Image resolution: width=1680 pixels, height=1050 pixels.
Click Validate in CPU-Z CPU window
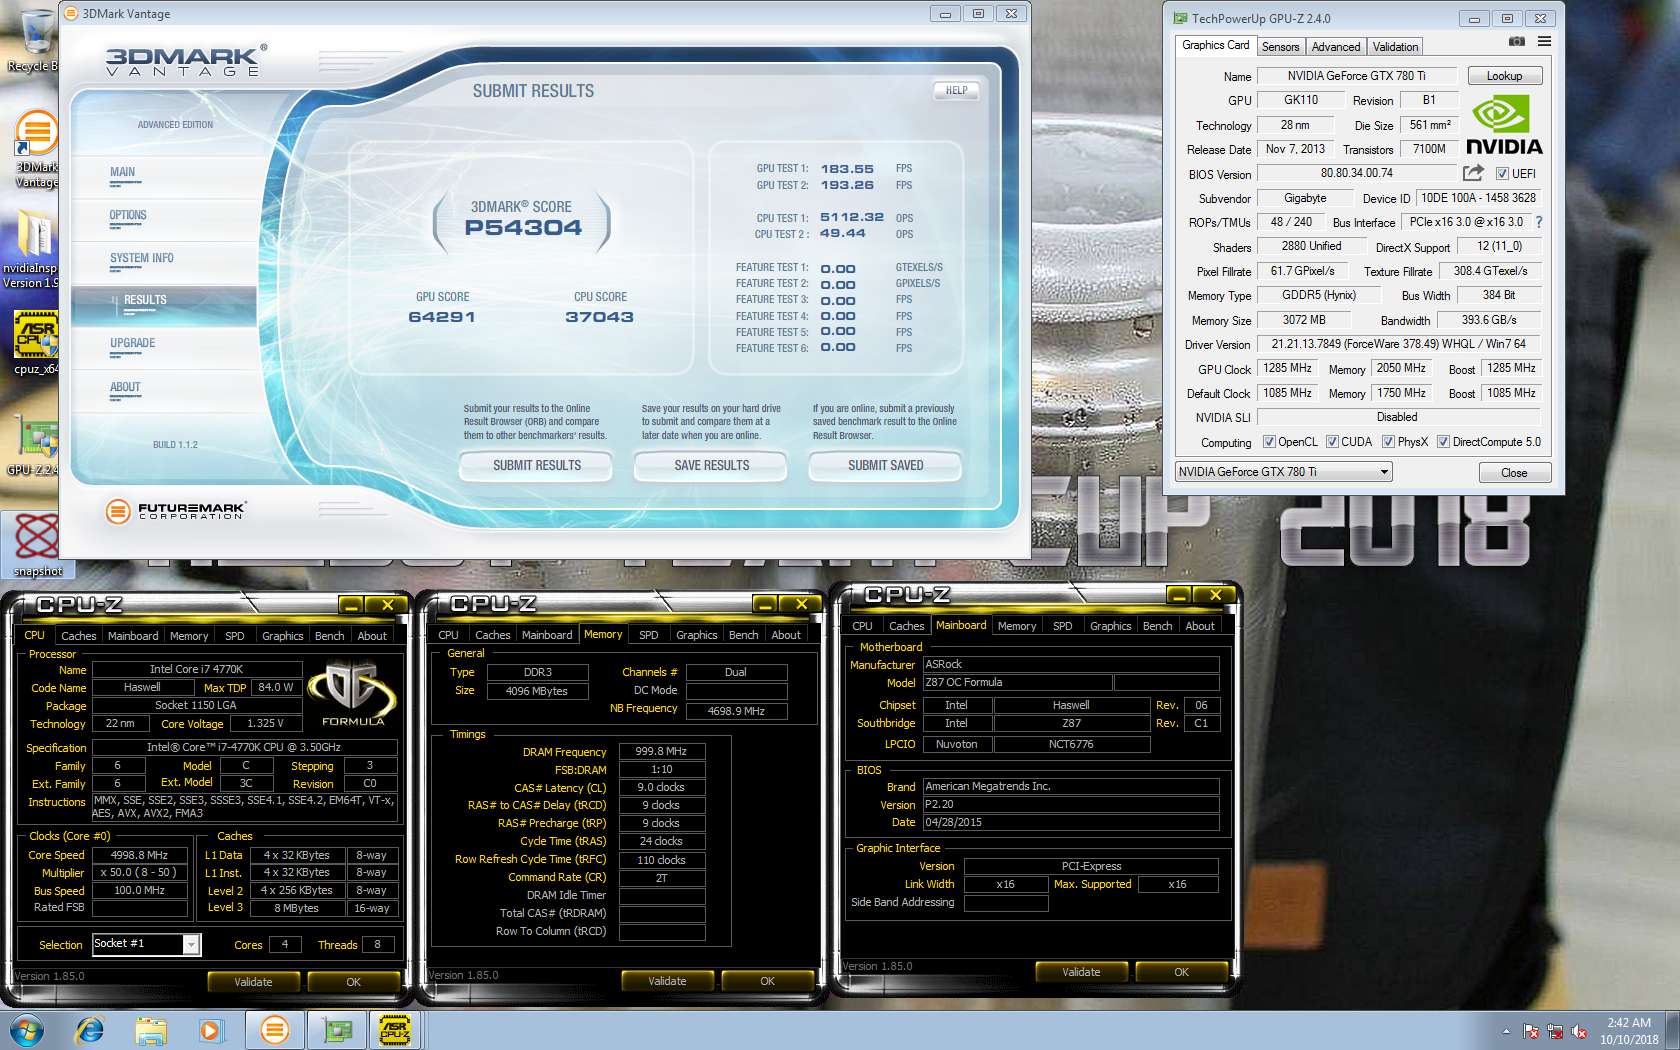(253, 982)
